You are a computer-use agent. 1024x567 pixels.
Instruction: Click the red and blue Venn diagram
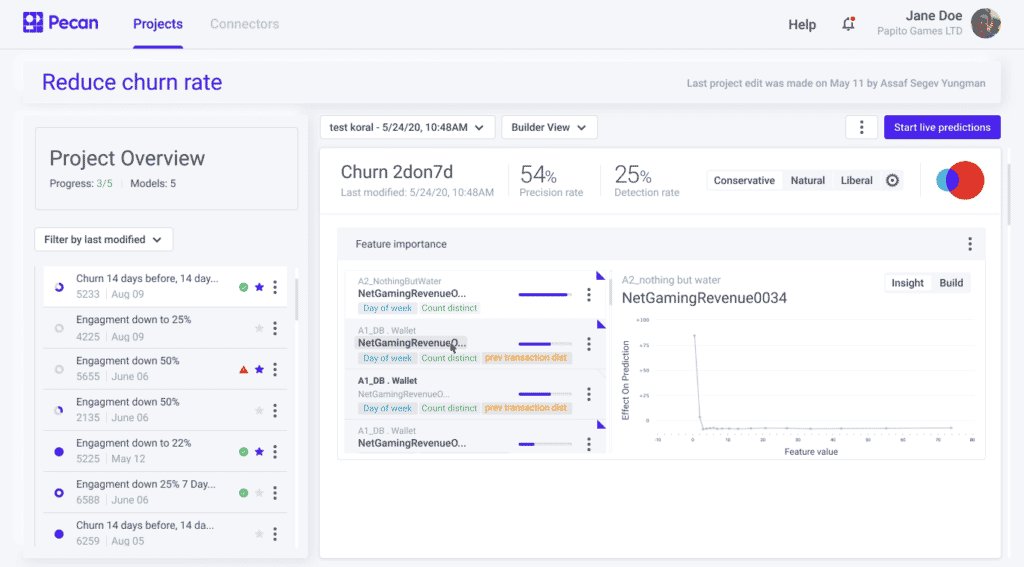click(x=960, y=180)
